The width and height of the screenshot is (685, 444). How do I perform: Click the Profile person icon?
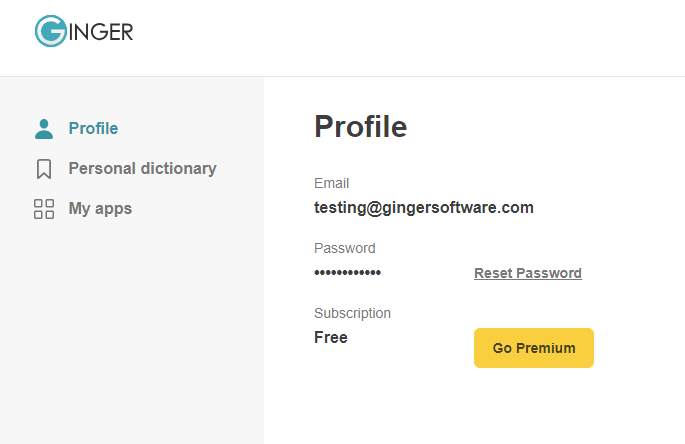tap(43, 129)
